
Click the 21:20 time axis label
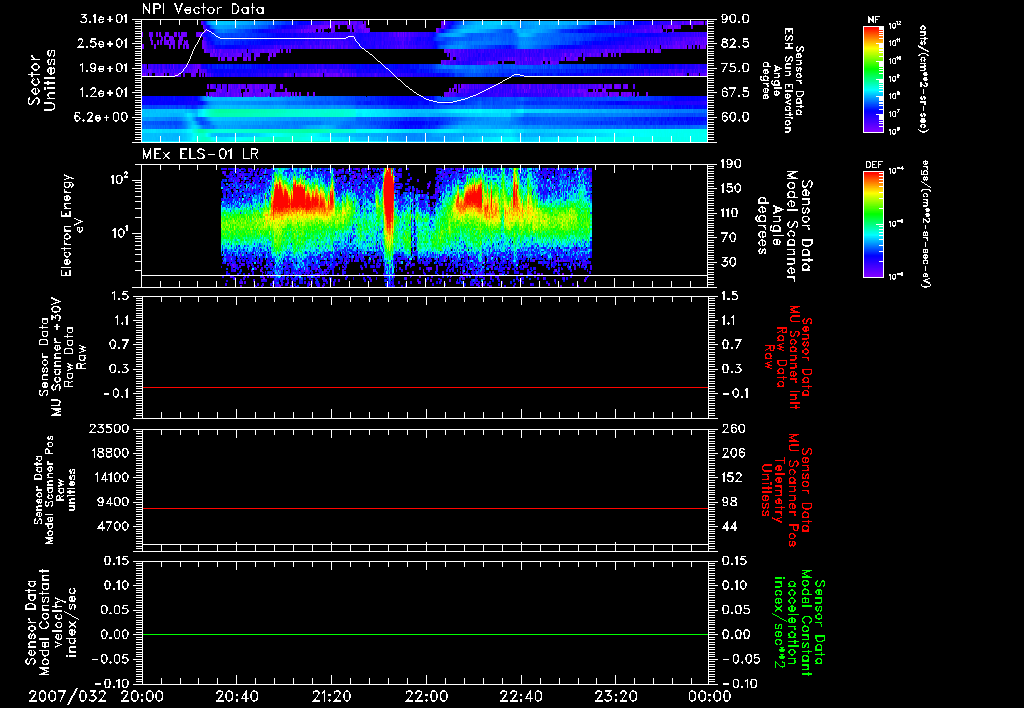331,695
